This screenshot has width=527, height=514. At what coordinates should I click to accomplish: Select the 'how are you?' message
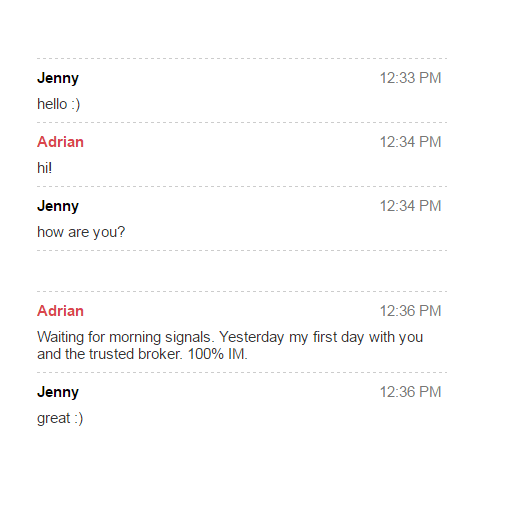[81, 232]
